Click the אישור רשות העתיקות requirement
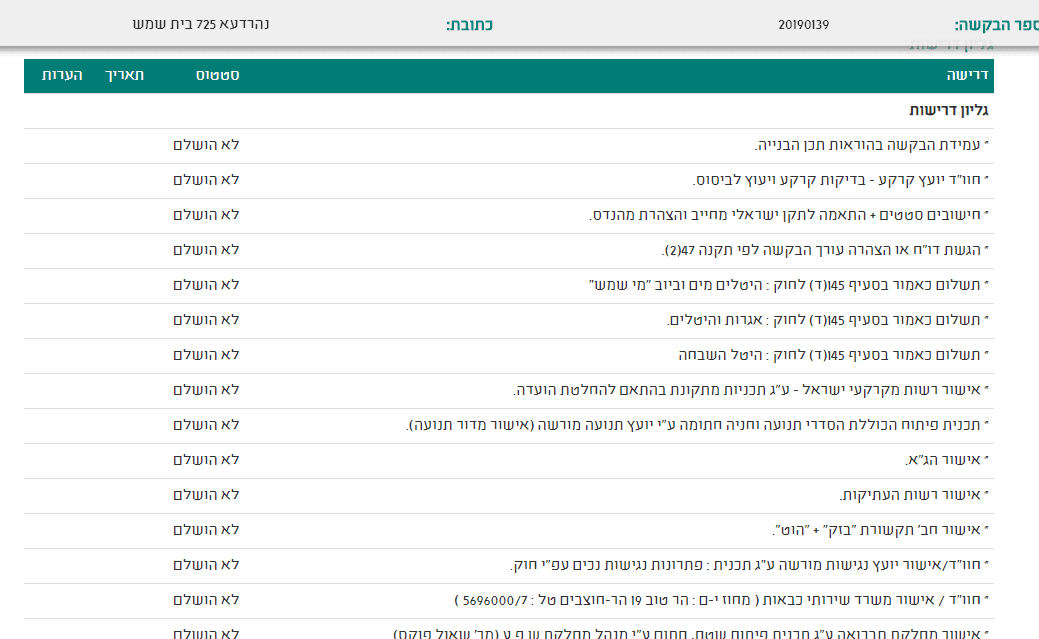This screenshot has height=639, width=1039. (913, 496)
